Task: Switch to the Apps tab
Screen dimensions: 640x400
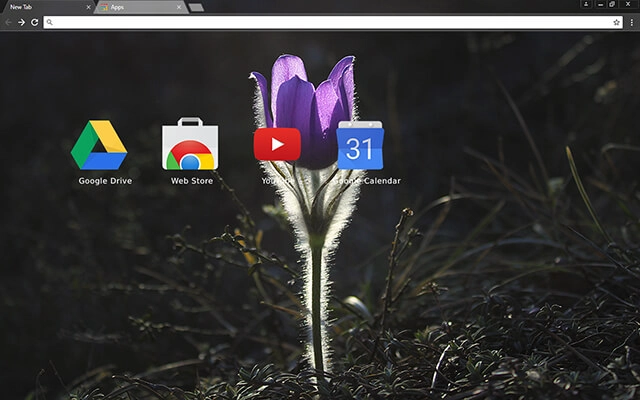Action: click(x=141, y=7)
